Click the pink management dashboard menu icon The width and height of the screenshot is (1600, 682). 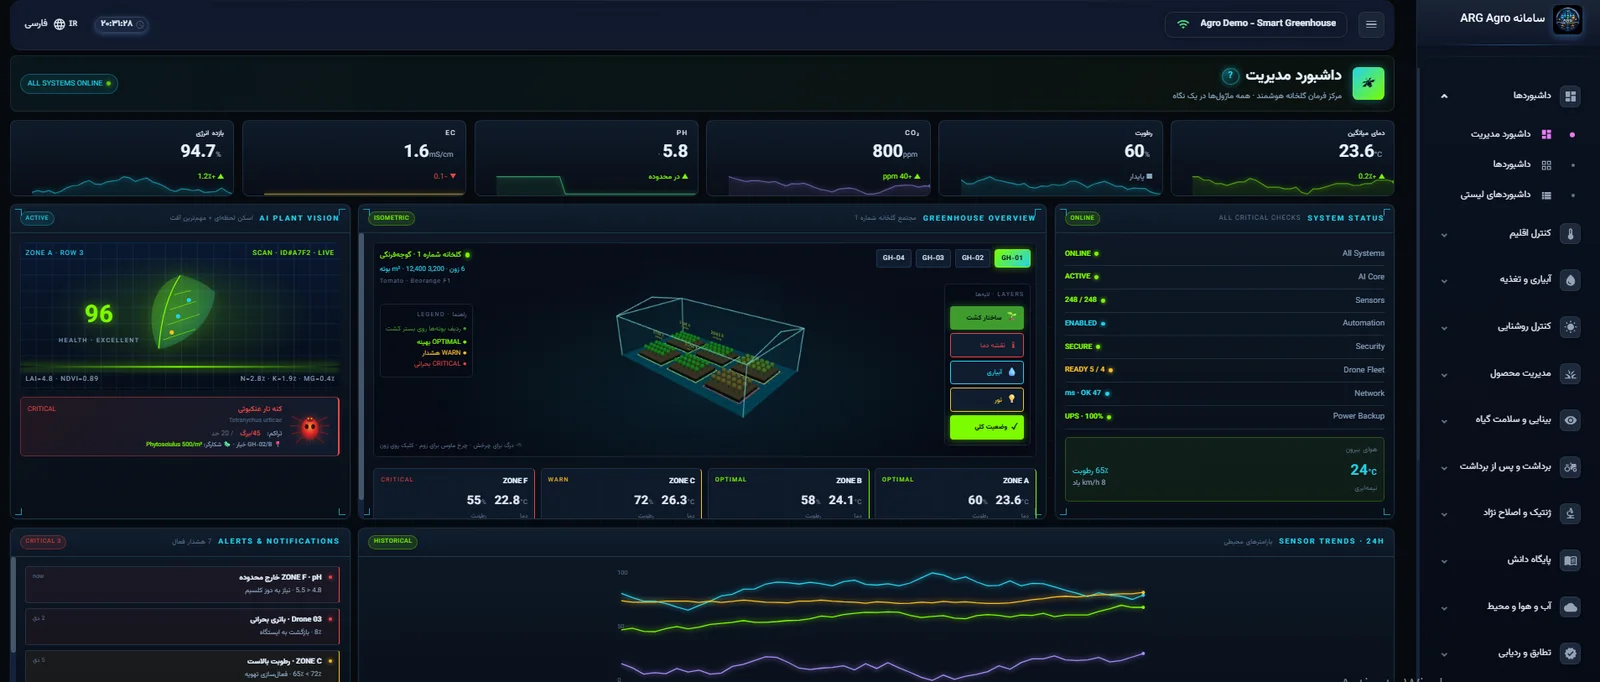[1546, 134]
